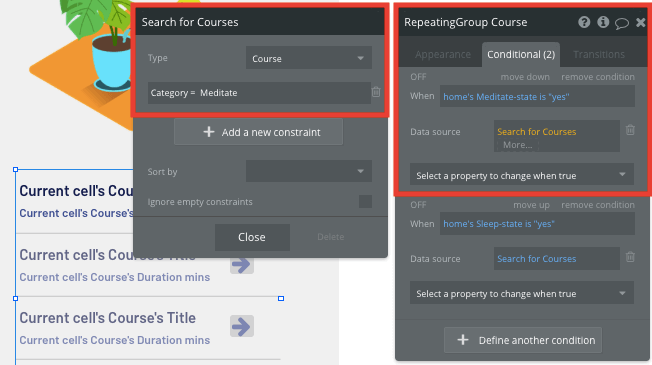Image resolution: width=652 pixels, height=365 pixels.
Task: Open the comment bubble icon
Action: tap(622, 23)
